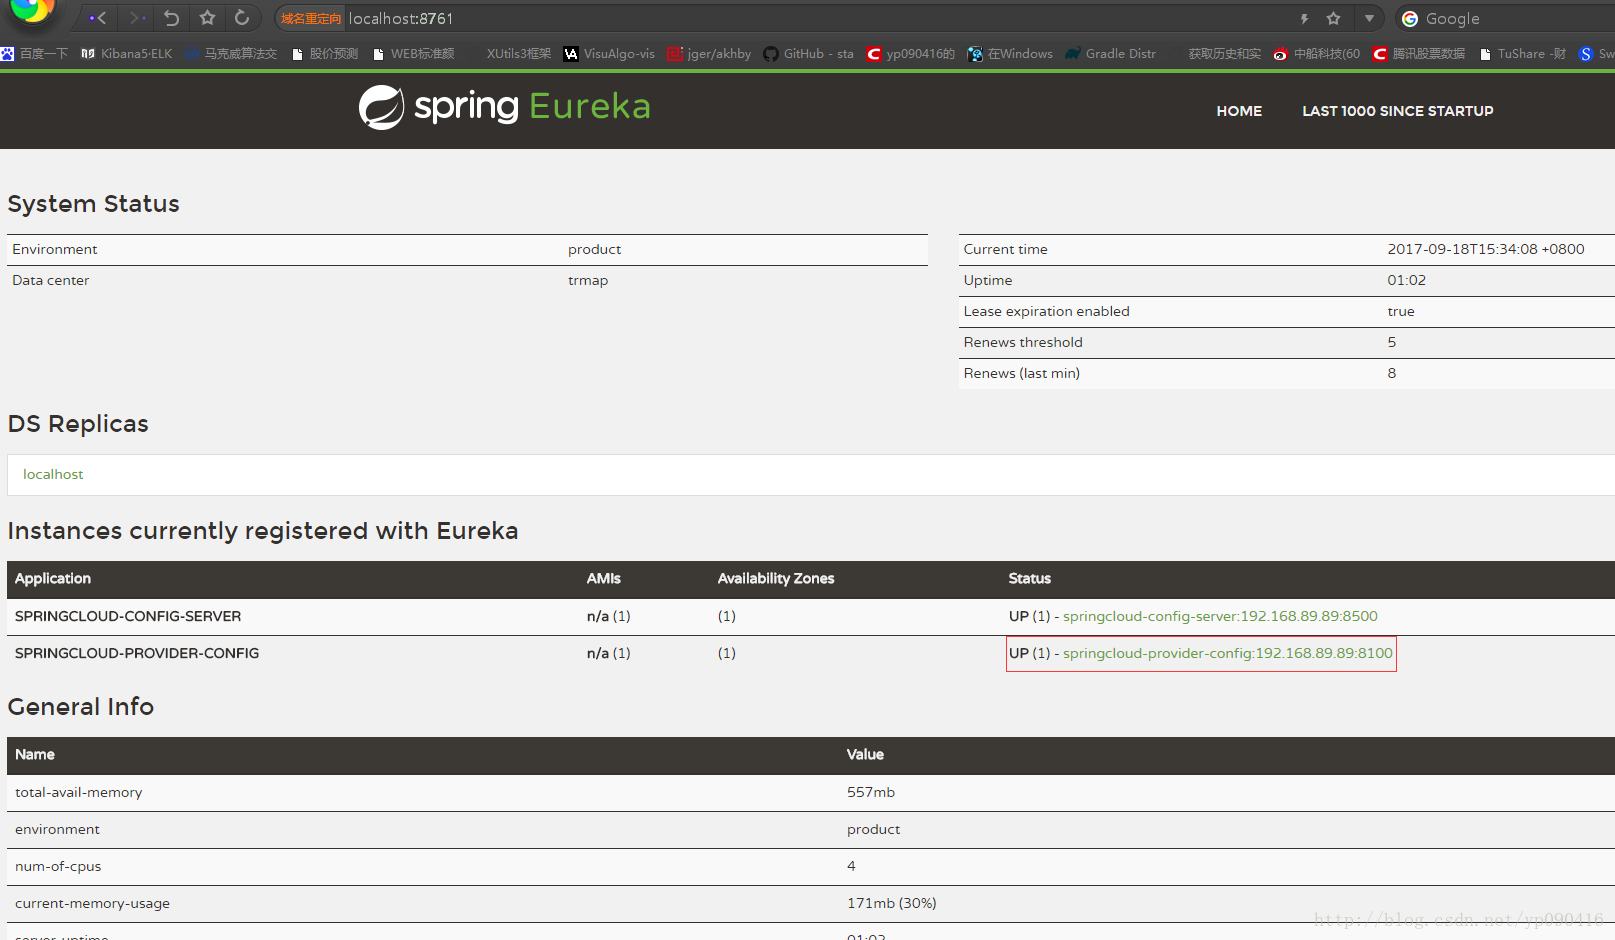
Task: Open the 百度一下 bookmark
Action: pyautogui.click(x=35, y=54)
